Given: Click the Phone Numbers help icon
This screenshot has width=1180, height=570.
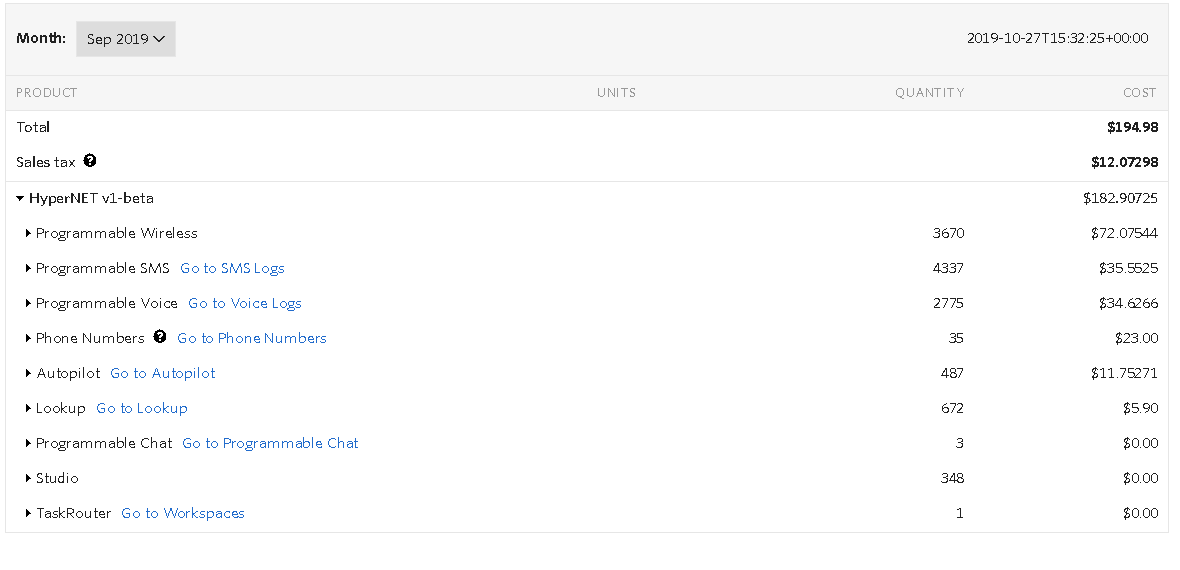Looking at the screenshot, I should pos(160,337).
